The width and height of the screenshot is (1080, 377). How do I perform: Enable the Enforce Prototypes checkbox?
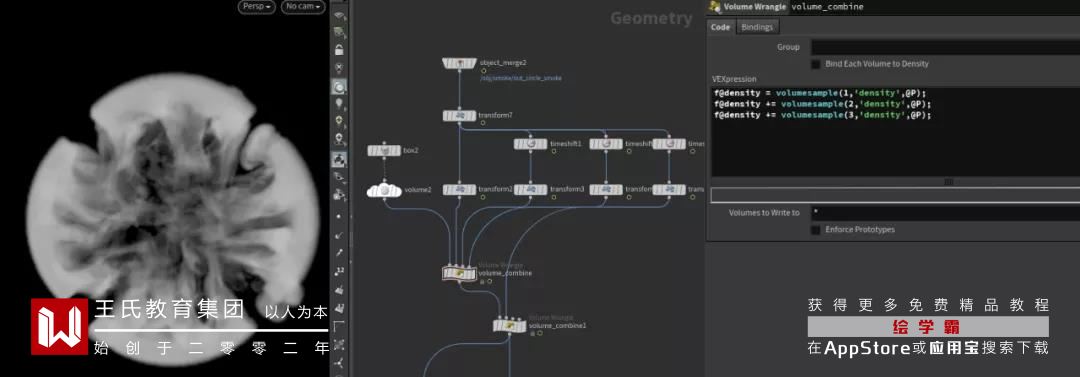click(816, 230)
